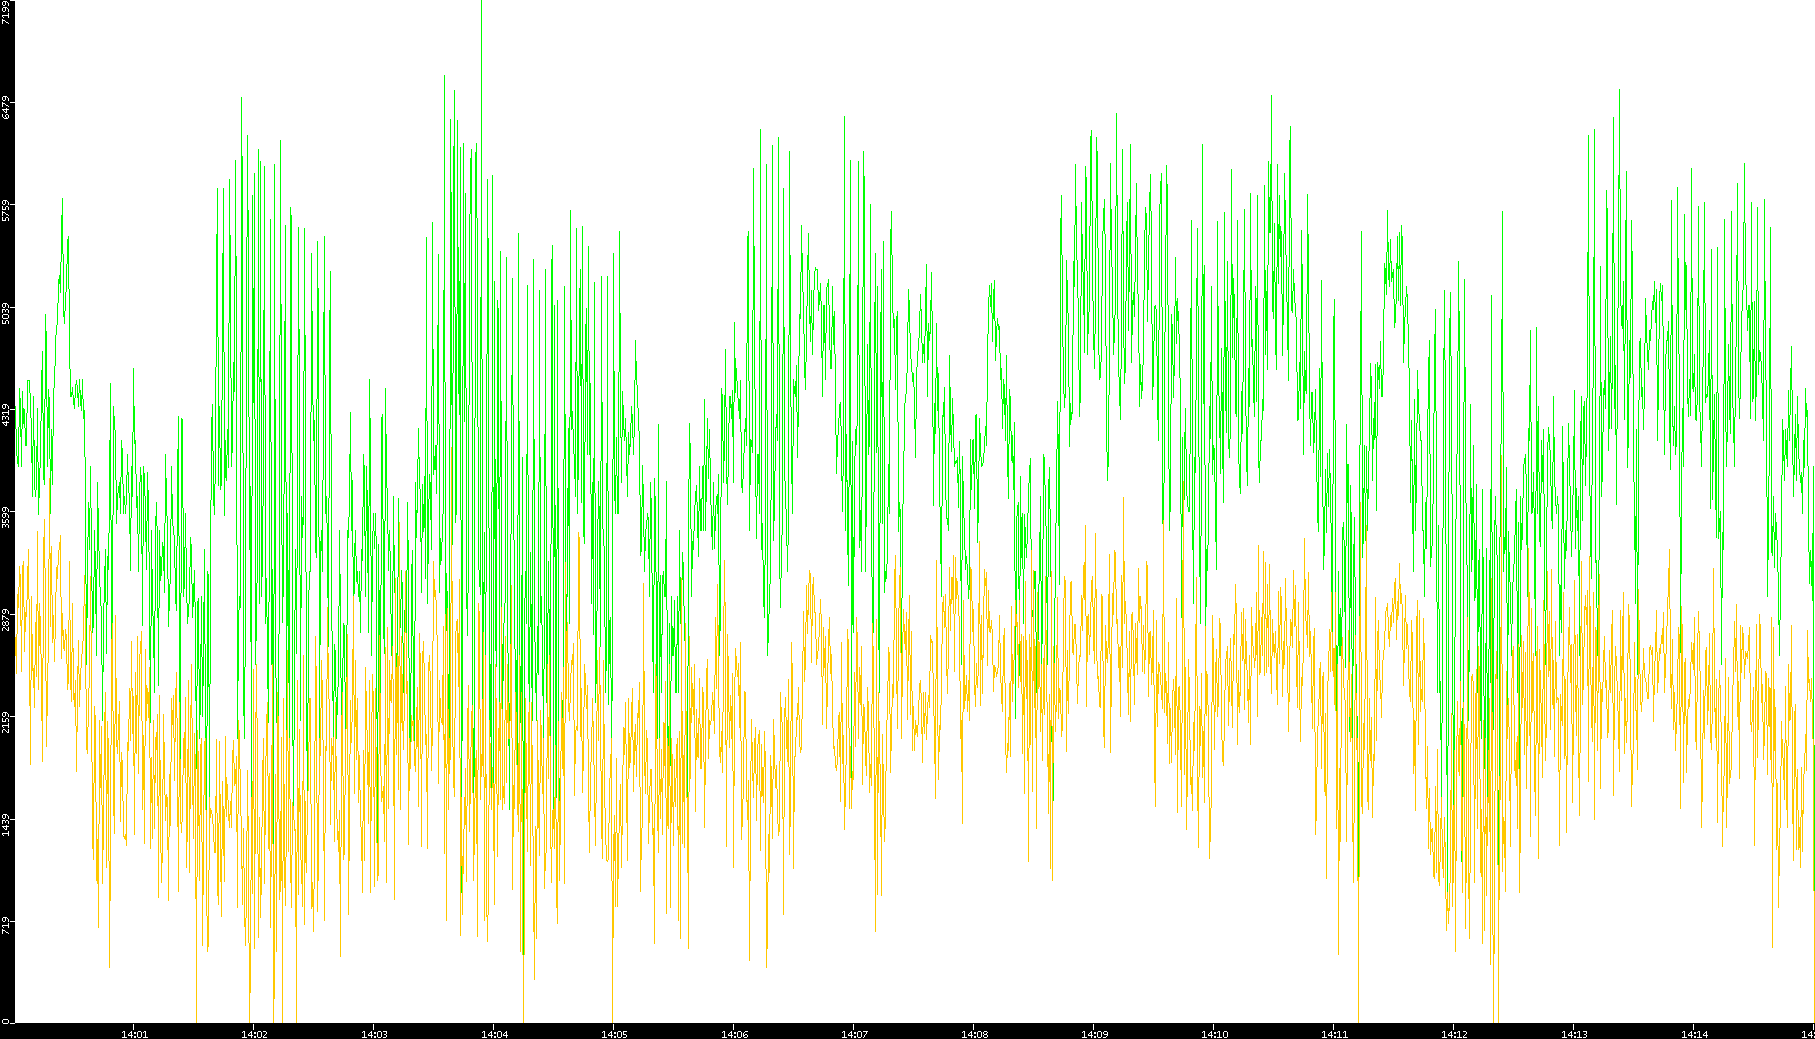
Task: Pick the 14:08 time axis label
Action: 974,1034
